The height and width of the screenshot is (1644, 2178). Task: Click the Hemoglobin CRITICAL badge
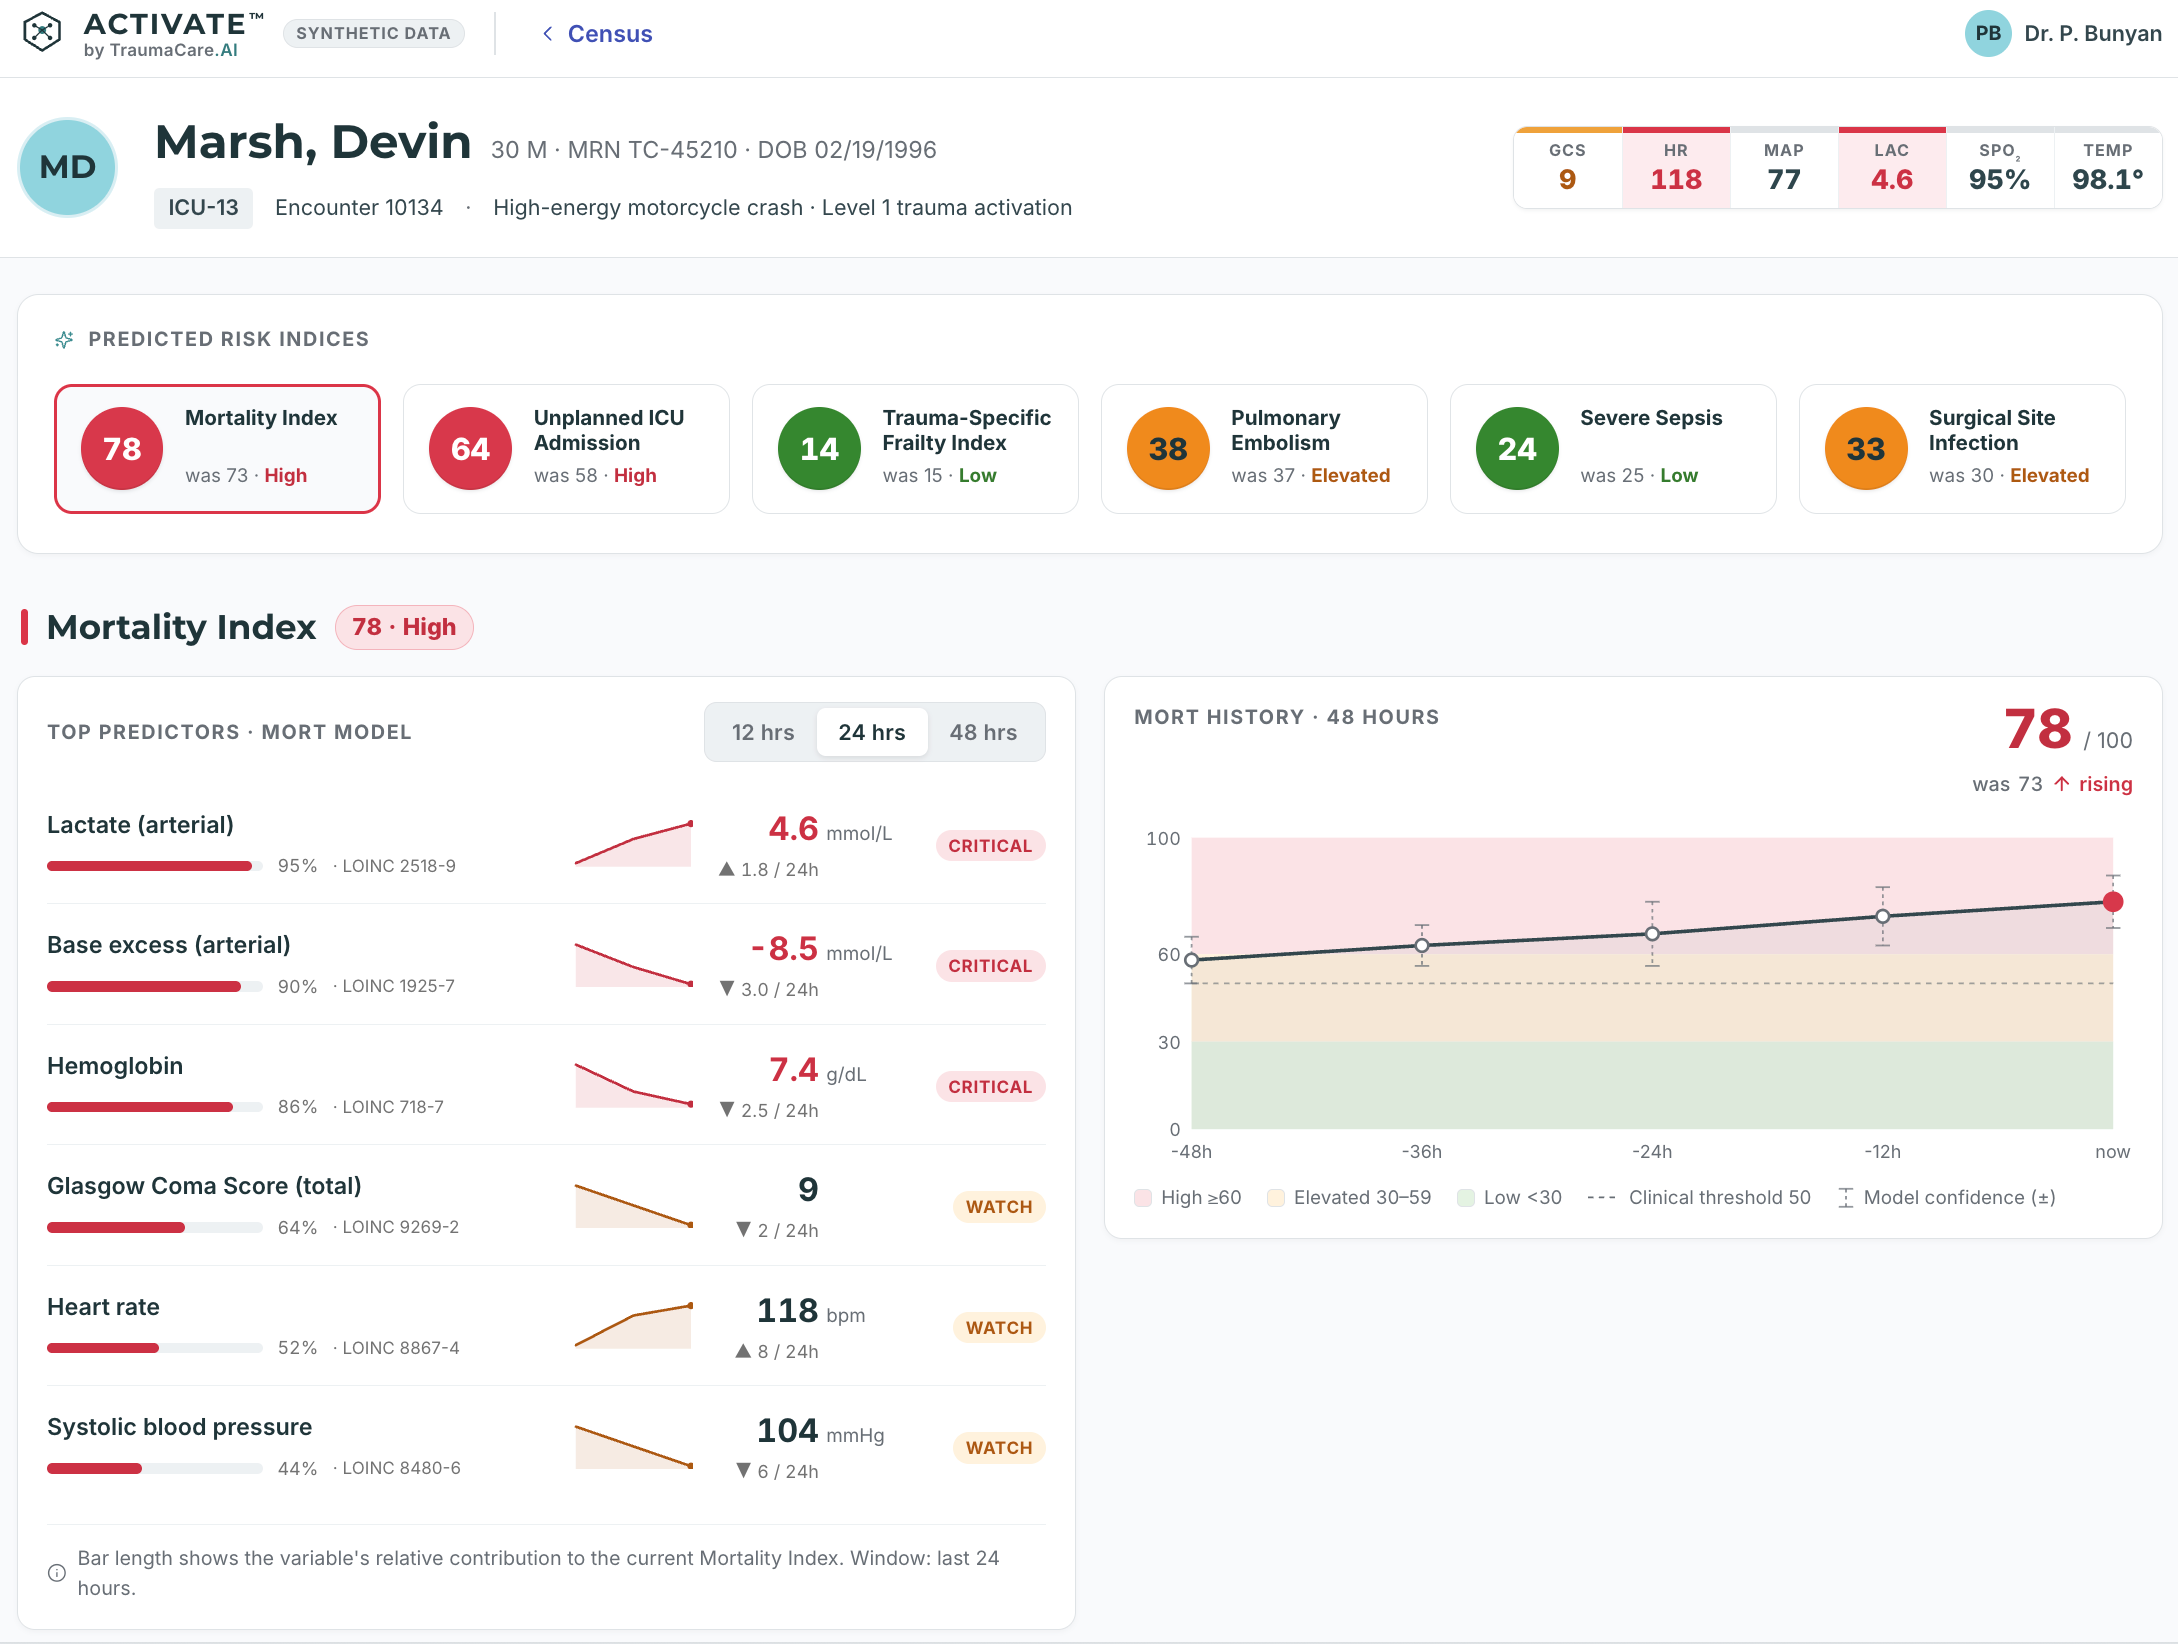coord(990,1087)
